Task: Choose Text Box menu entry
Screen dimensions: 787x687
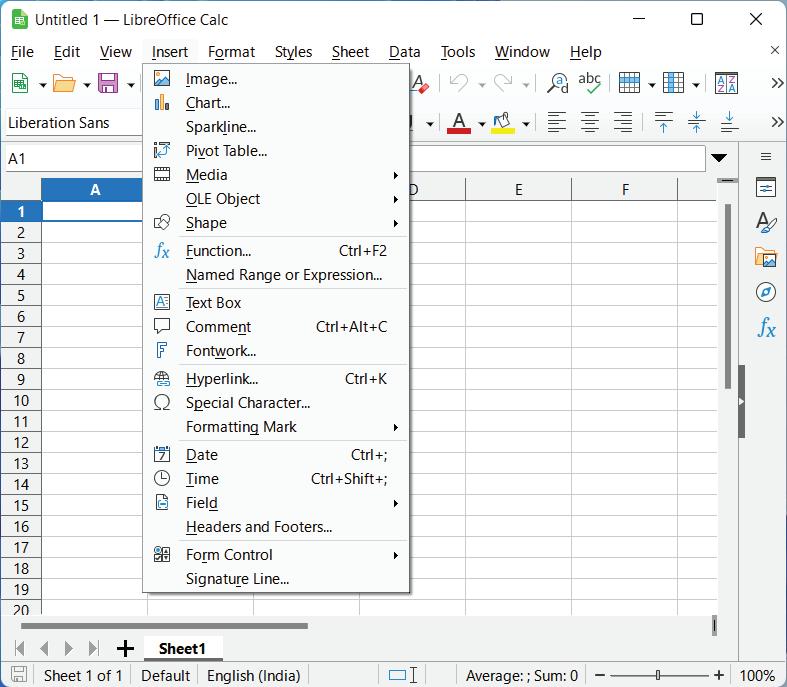Action: pos(276,303)
